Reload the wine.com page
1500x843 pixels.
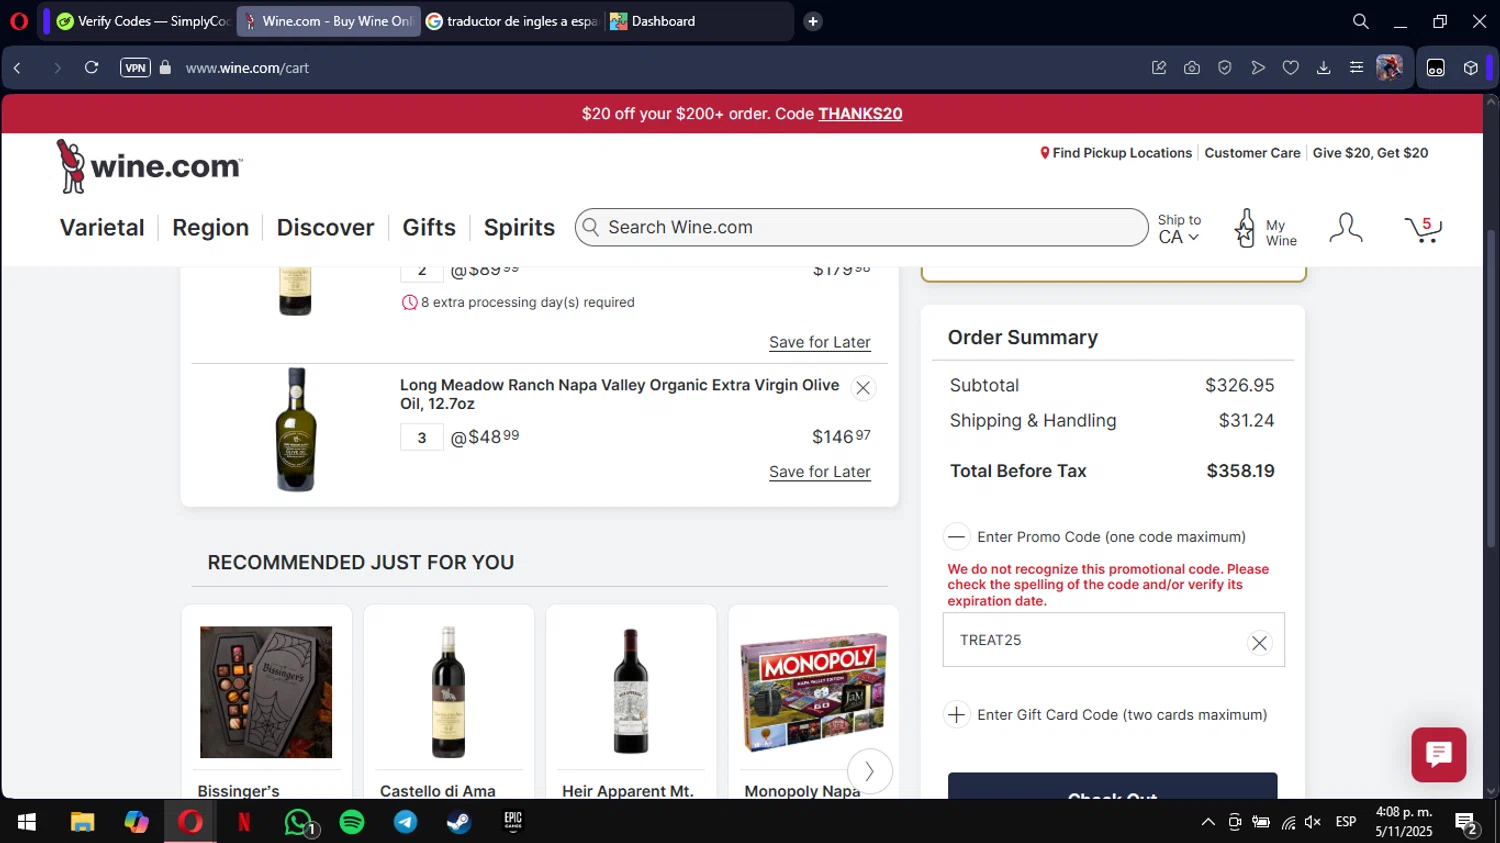click(x=91, y=68)
